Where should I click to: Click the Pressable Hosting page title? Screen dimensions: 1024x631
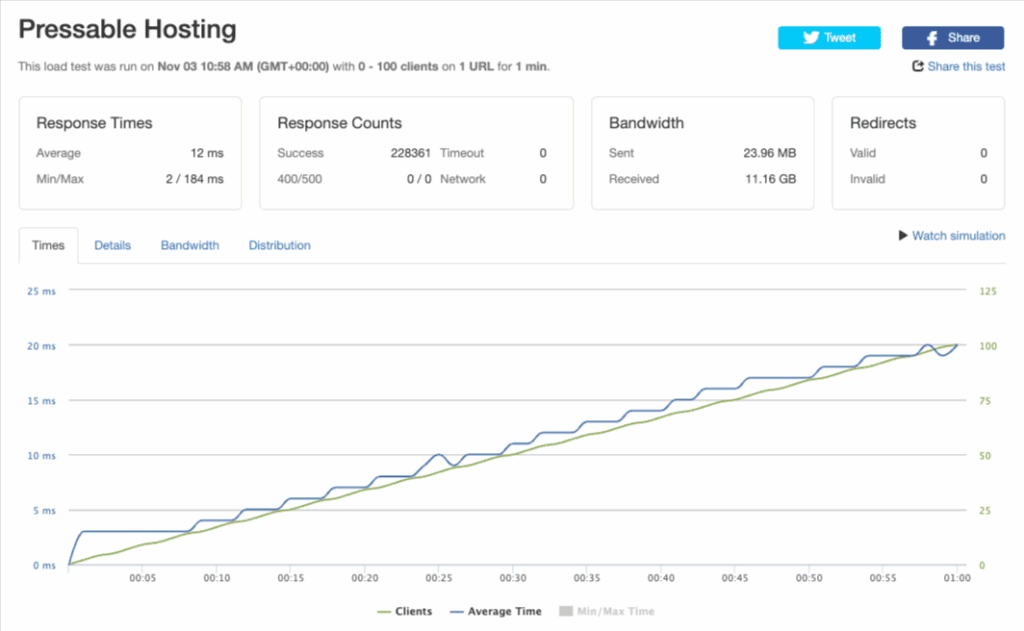(x=127, y=30)
